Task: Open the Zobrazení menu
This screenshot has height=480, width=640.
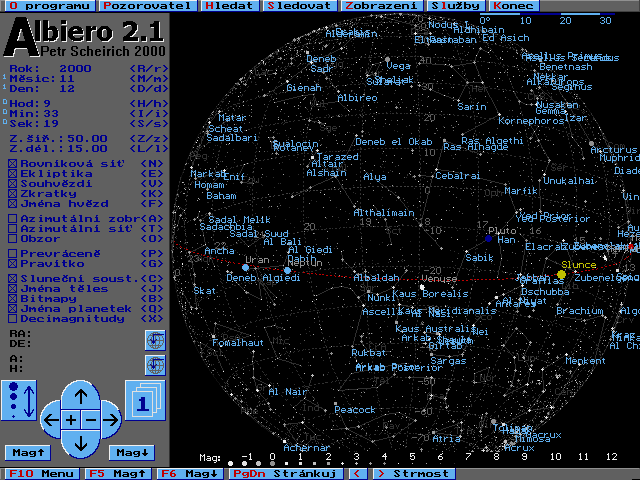Action: point(382,6)
